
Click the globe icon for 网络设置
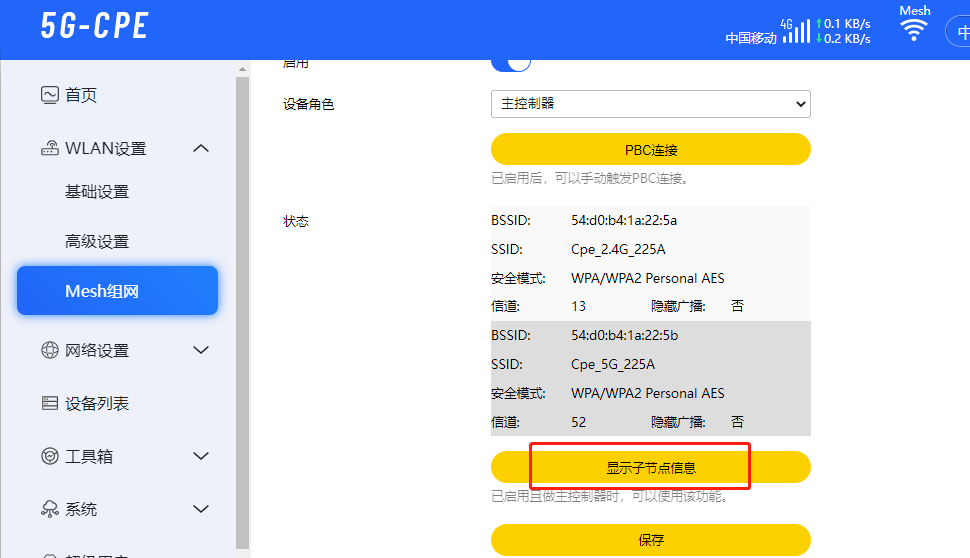50,351
